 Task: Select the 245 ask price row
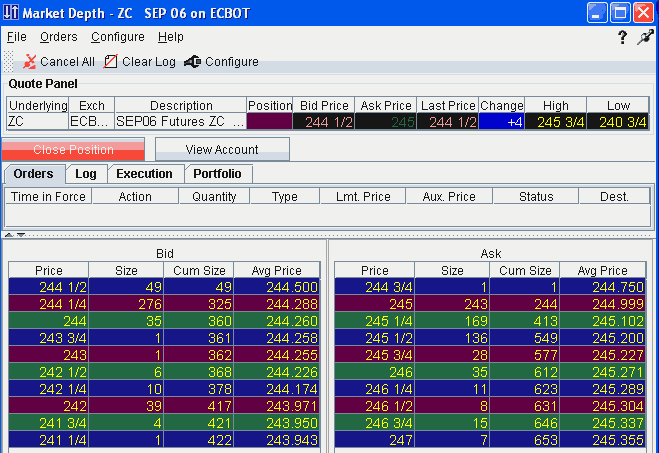[x=374, y=303]
